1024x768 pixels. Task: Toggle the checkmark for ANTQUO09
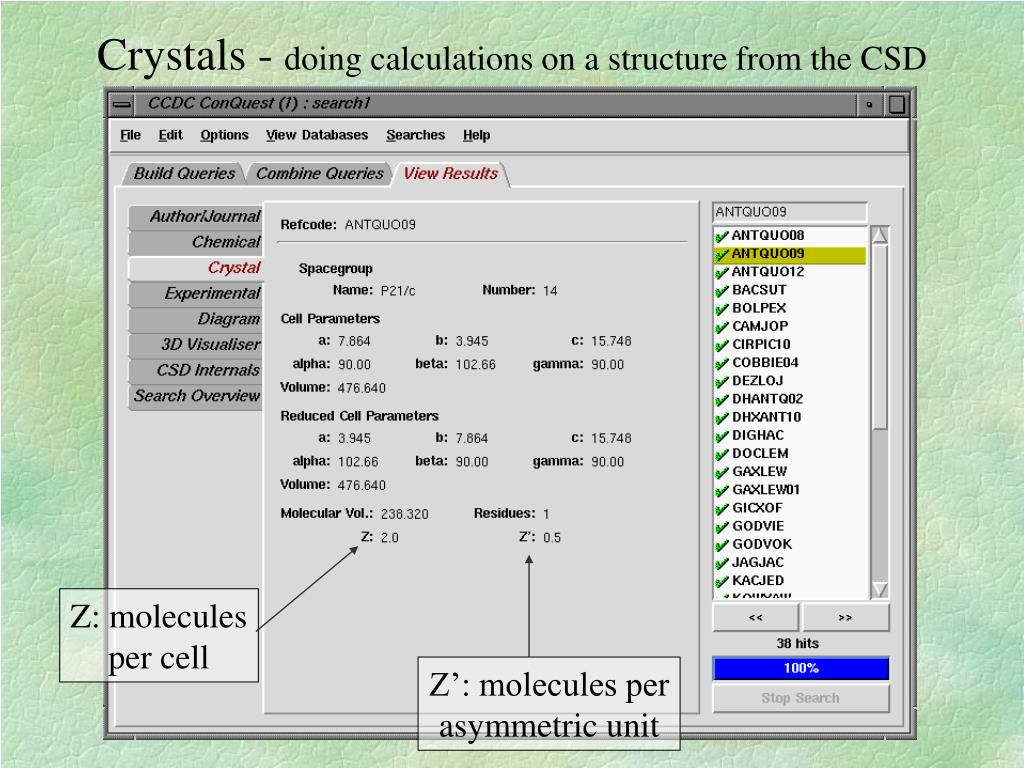click(722, 254)
